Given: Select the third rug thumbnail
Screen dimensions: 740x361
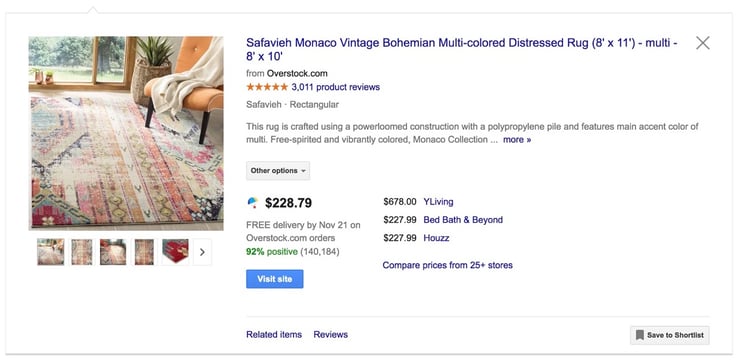Looking at the screenshot, I should click(113, 252).
